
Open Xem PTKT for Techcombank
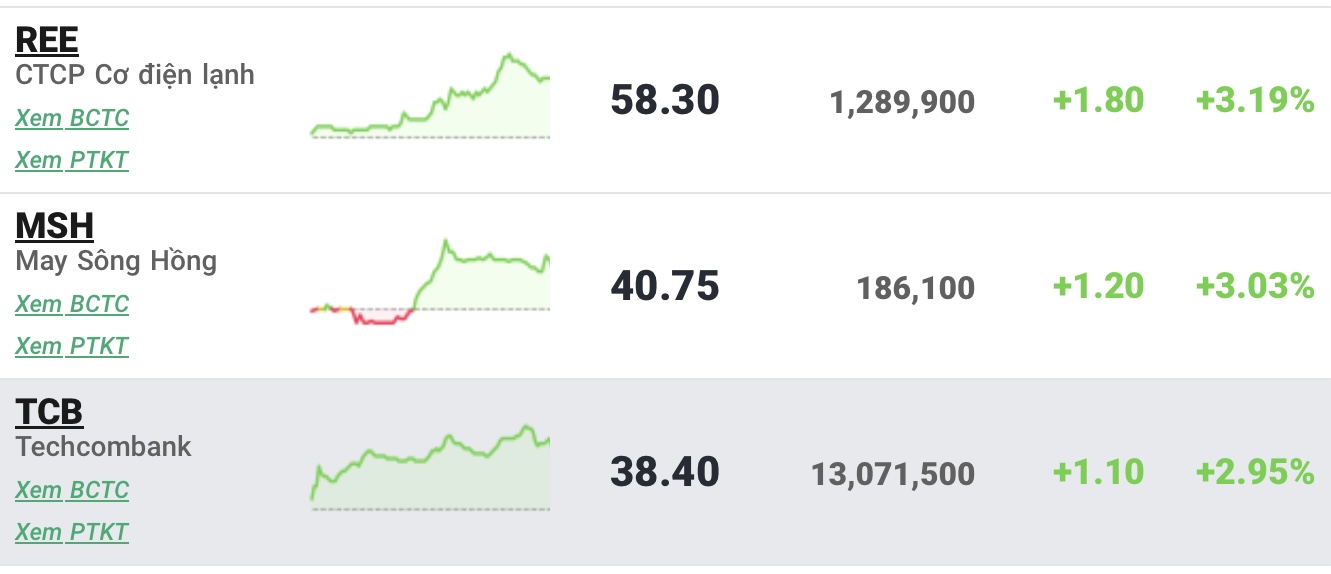pyautogui.click(x=72, y=532)
